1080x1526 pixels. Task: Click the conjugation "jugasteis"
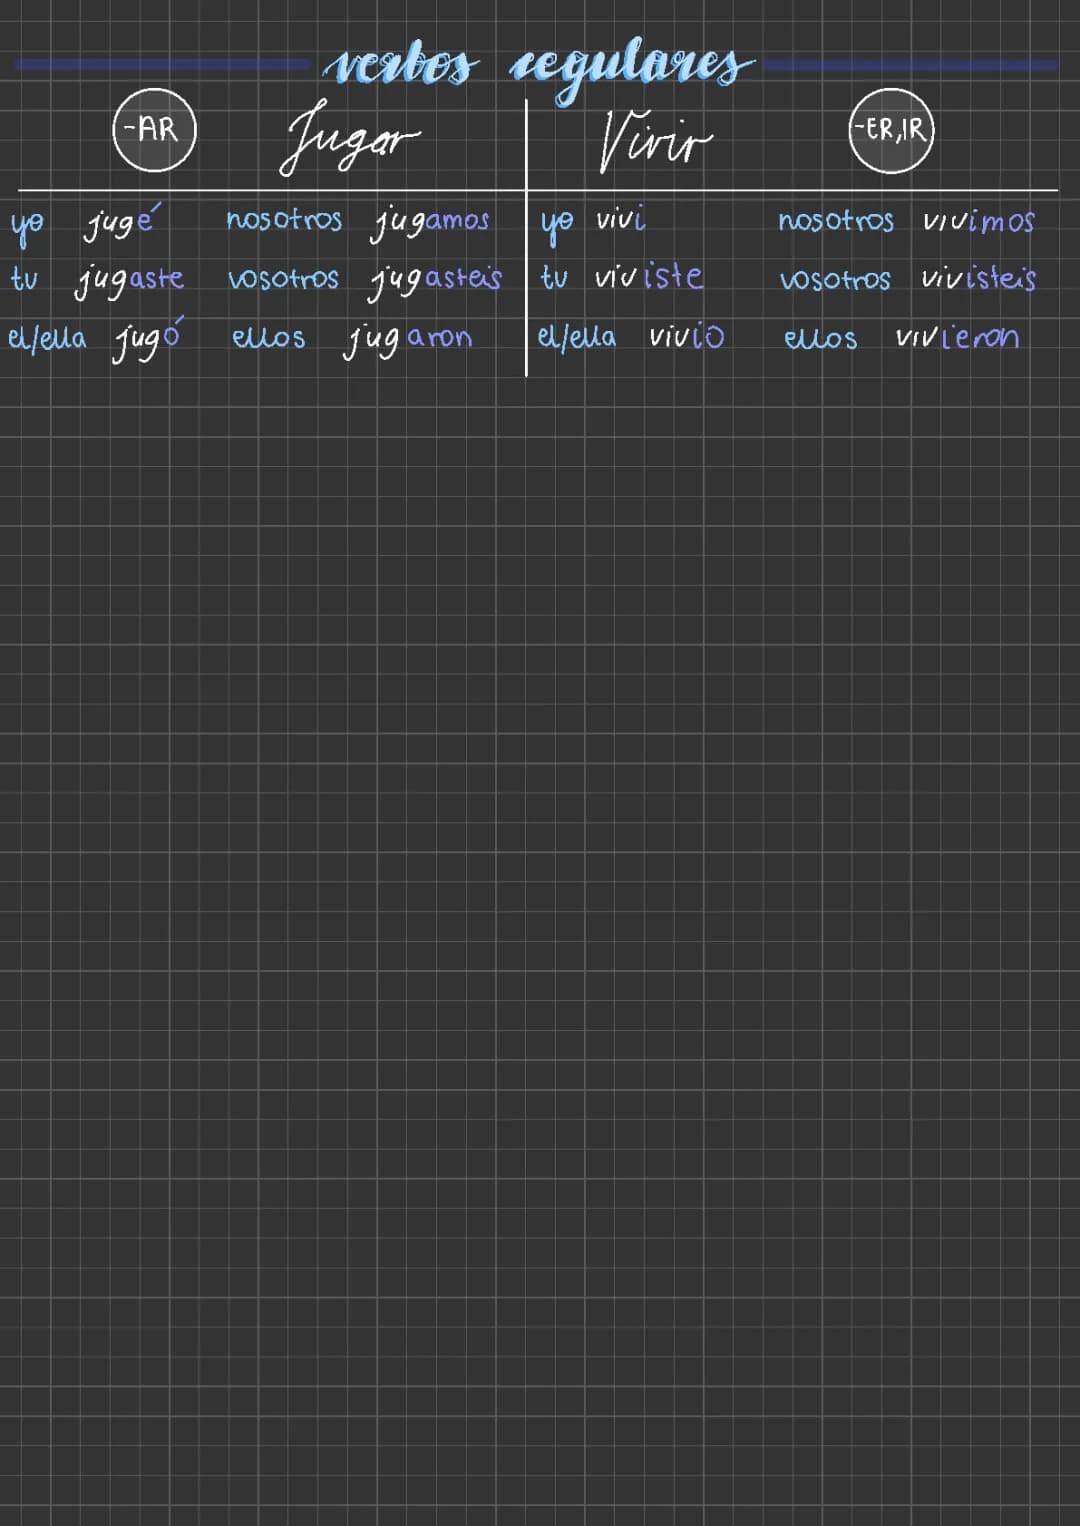tap(435, 280)
